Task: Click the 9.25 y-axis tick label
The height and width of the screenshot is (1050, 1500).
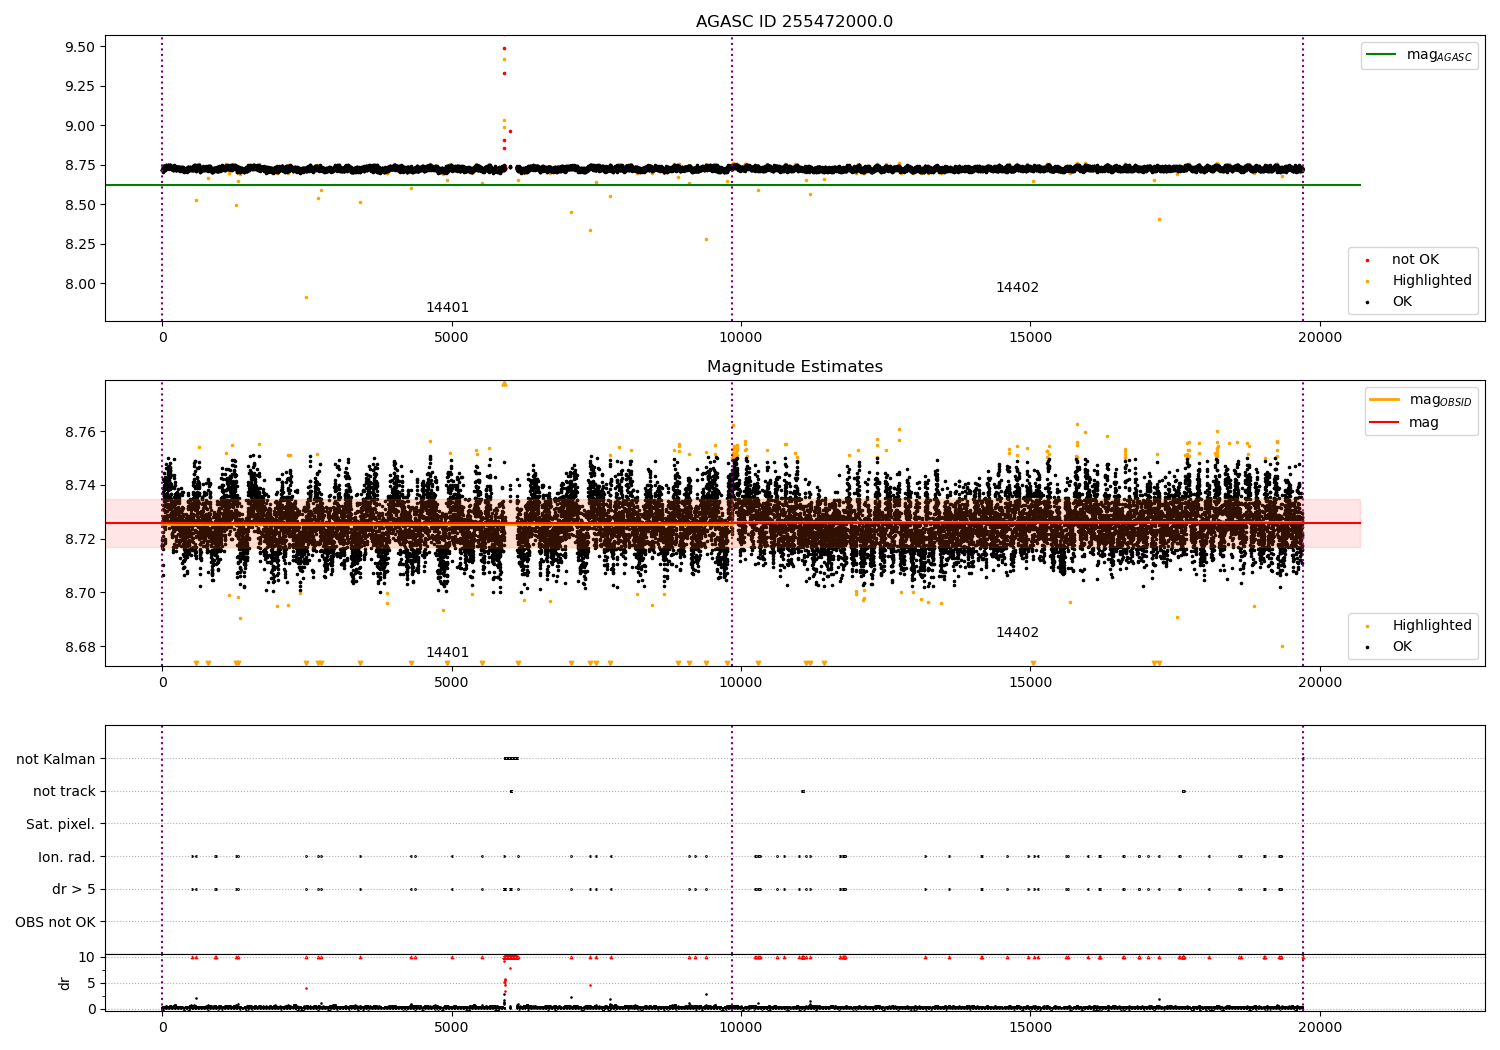Action: [79, 86]
